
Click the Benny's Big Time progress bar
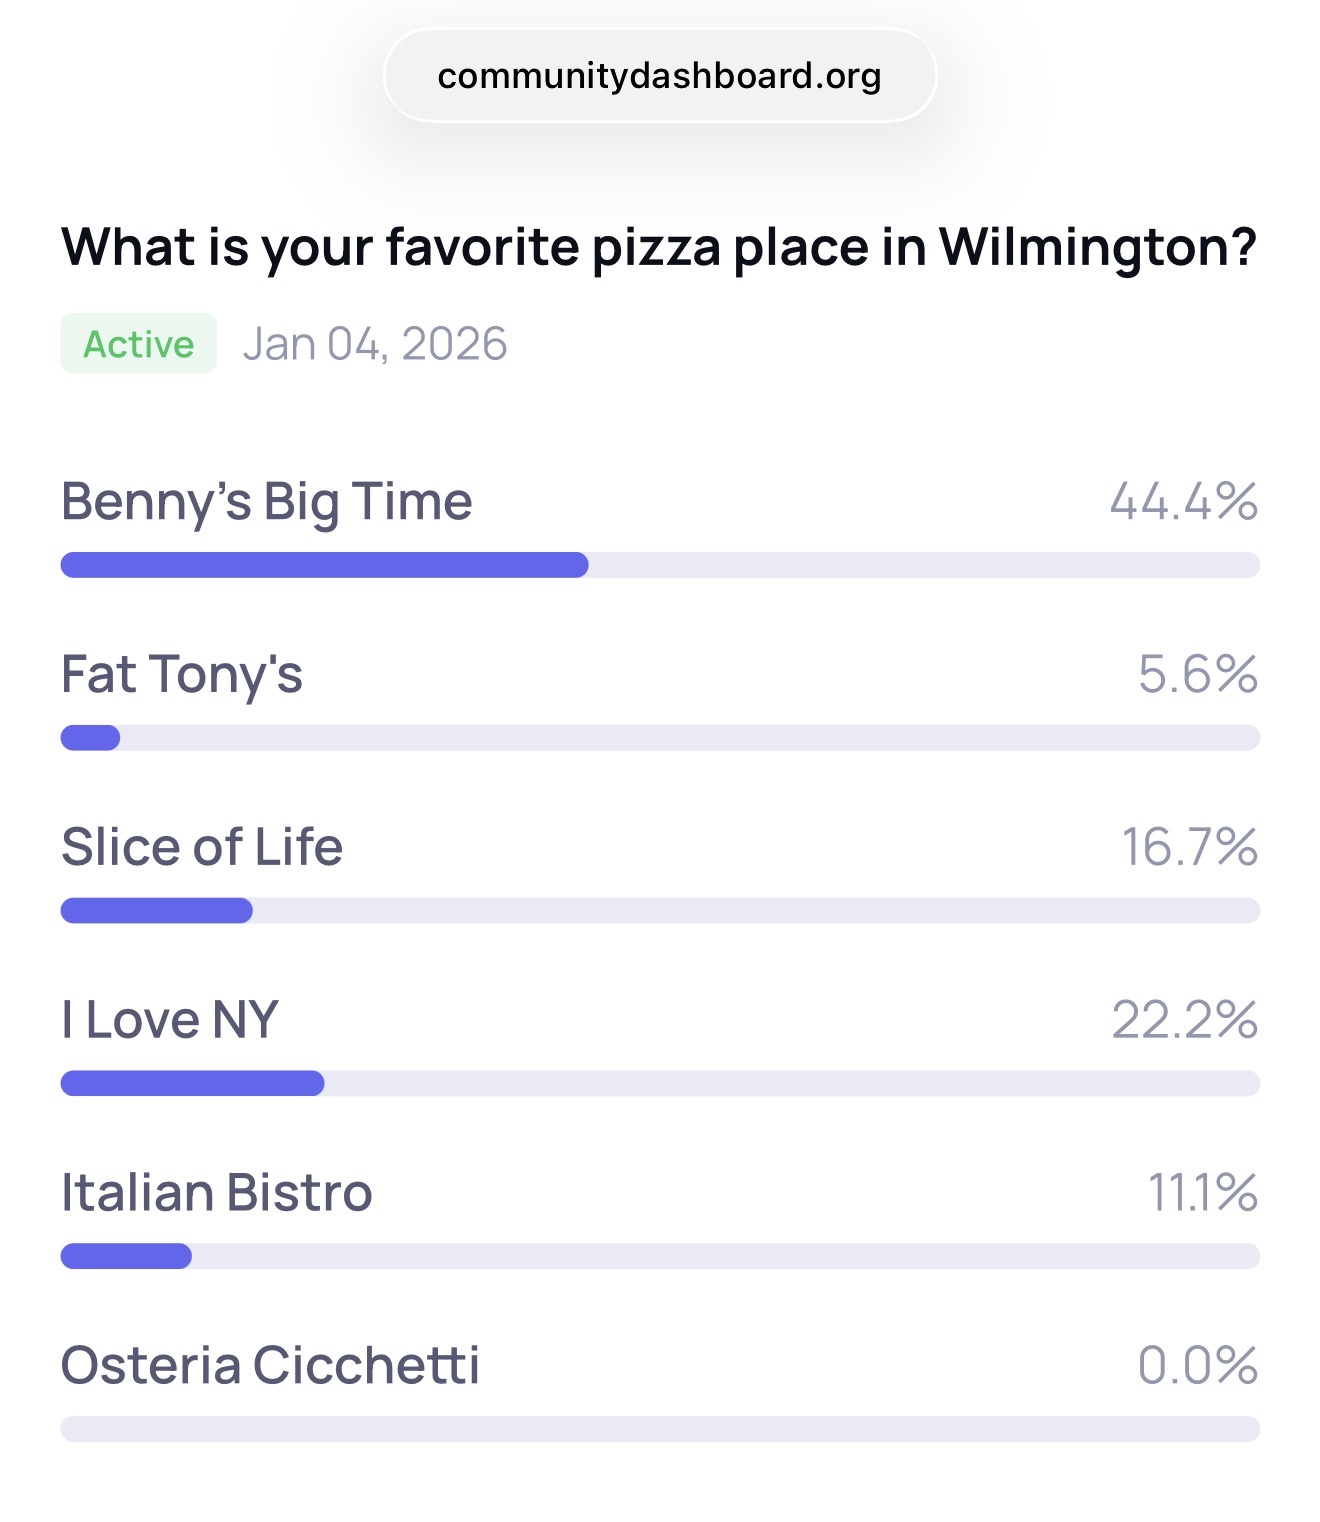660,565
